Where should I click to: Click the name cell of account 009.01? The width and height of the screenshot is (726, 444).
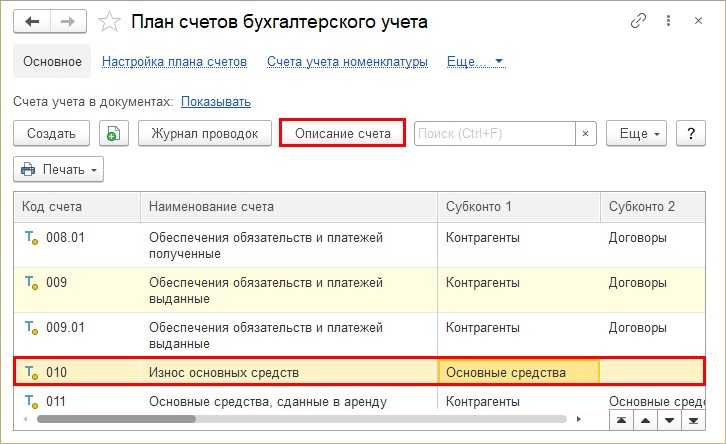click(x=289, y=335)
